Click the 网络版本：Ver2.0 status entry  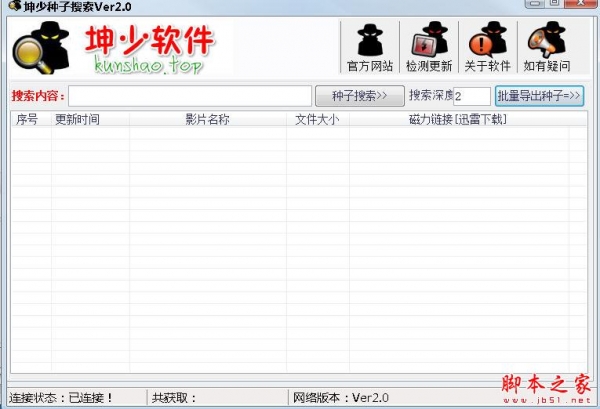tap(341, 398)
